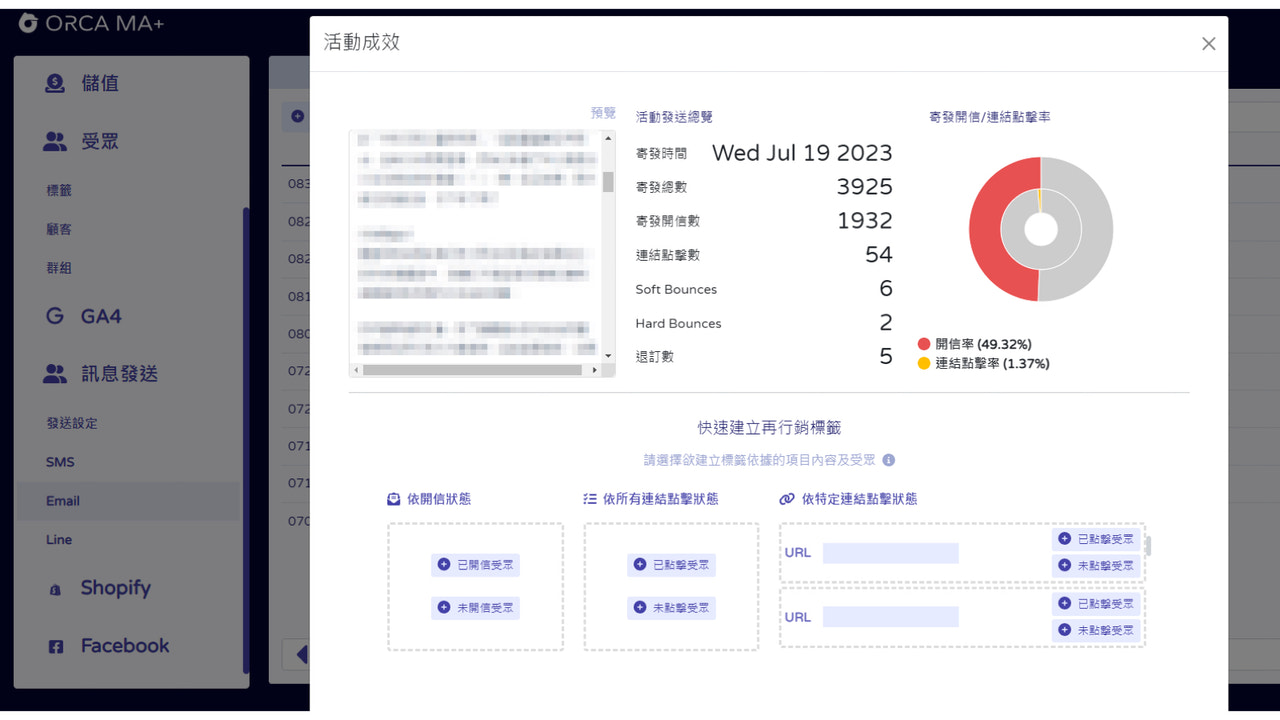
Task: Click the Soft Bounces label
Action: click(676, 290)
